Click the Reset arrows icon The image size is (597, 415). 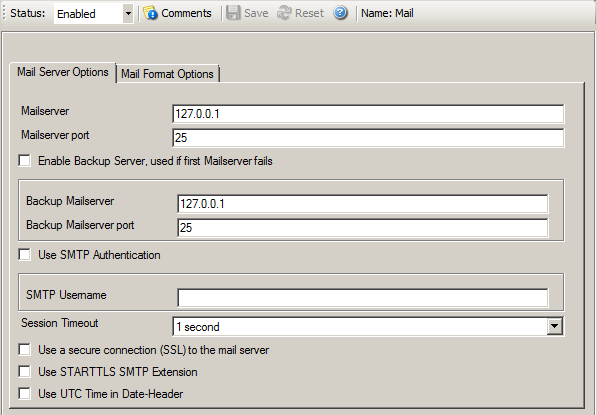[x=284, y=13]
